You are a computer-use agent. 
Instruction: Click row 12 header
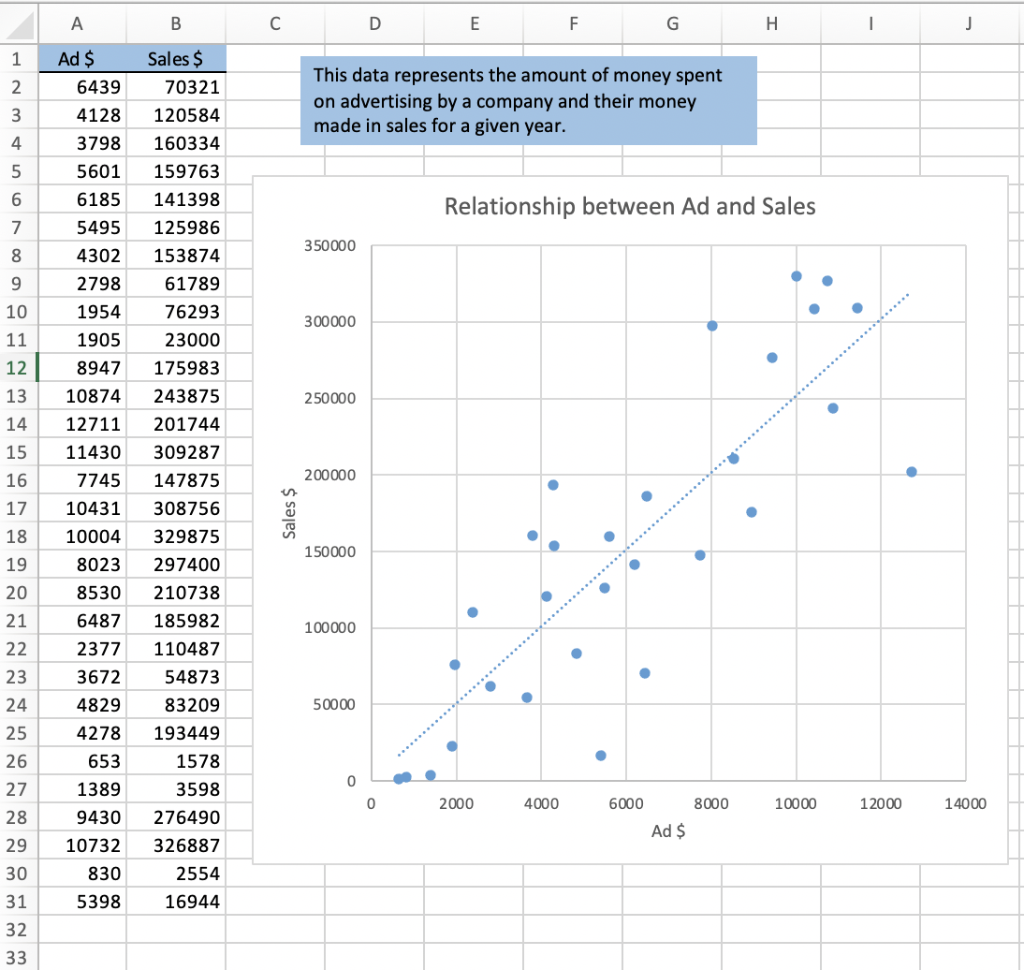[17, 367]
